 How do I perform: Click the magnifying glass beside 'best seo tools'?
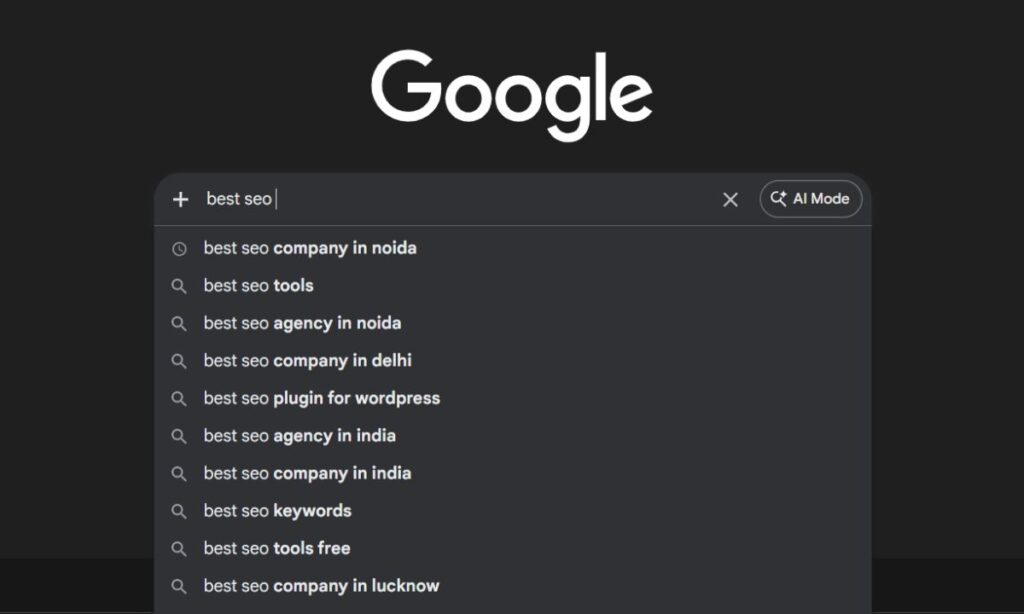coord(180,285)
